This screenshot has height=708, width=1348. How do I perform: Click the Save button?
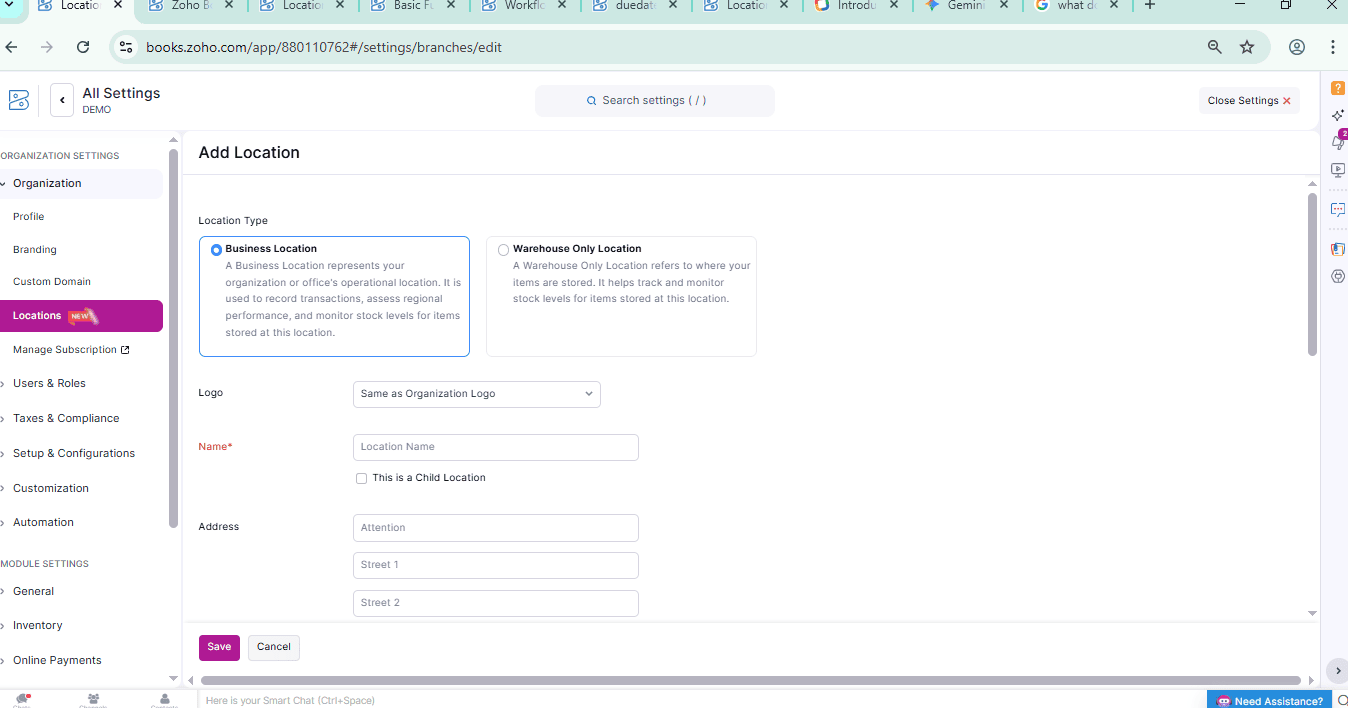(x=219, y=647)
